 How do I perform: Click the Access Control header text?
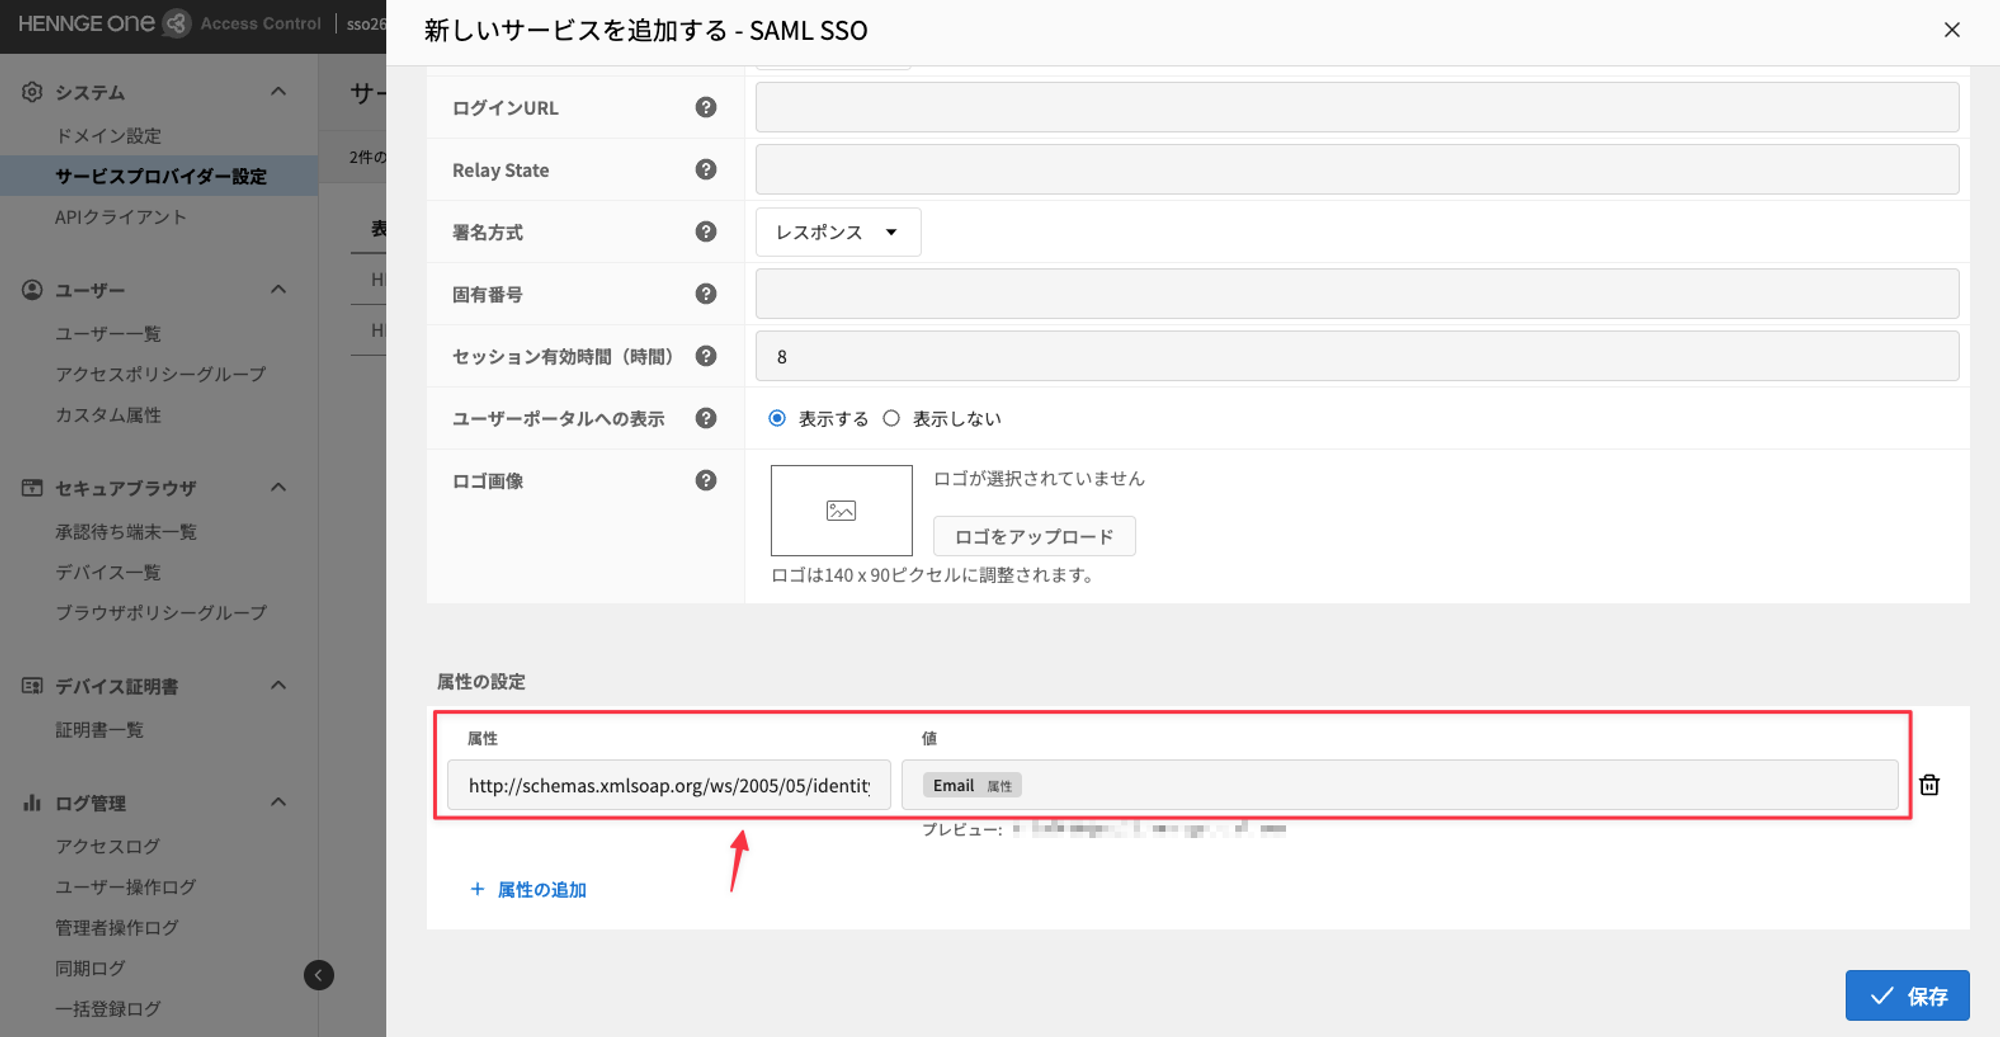pyautogui.click(x=260, y=23)
